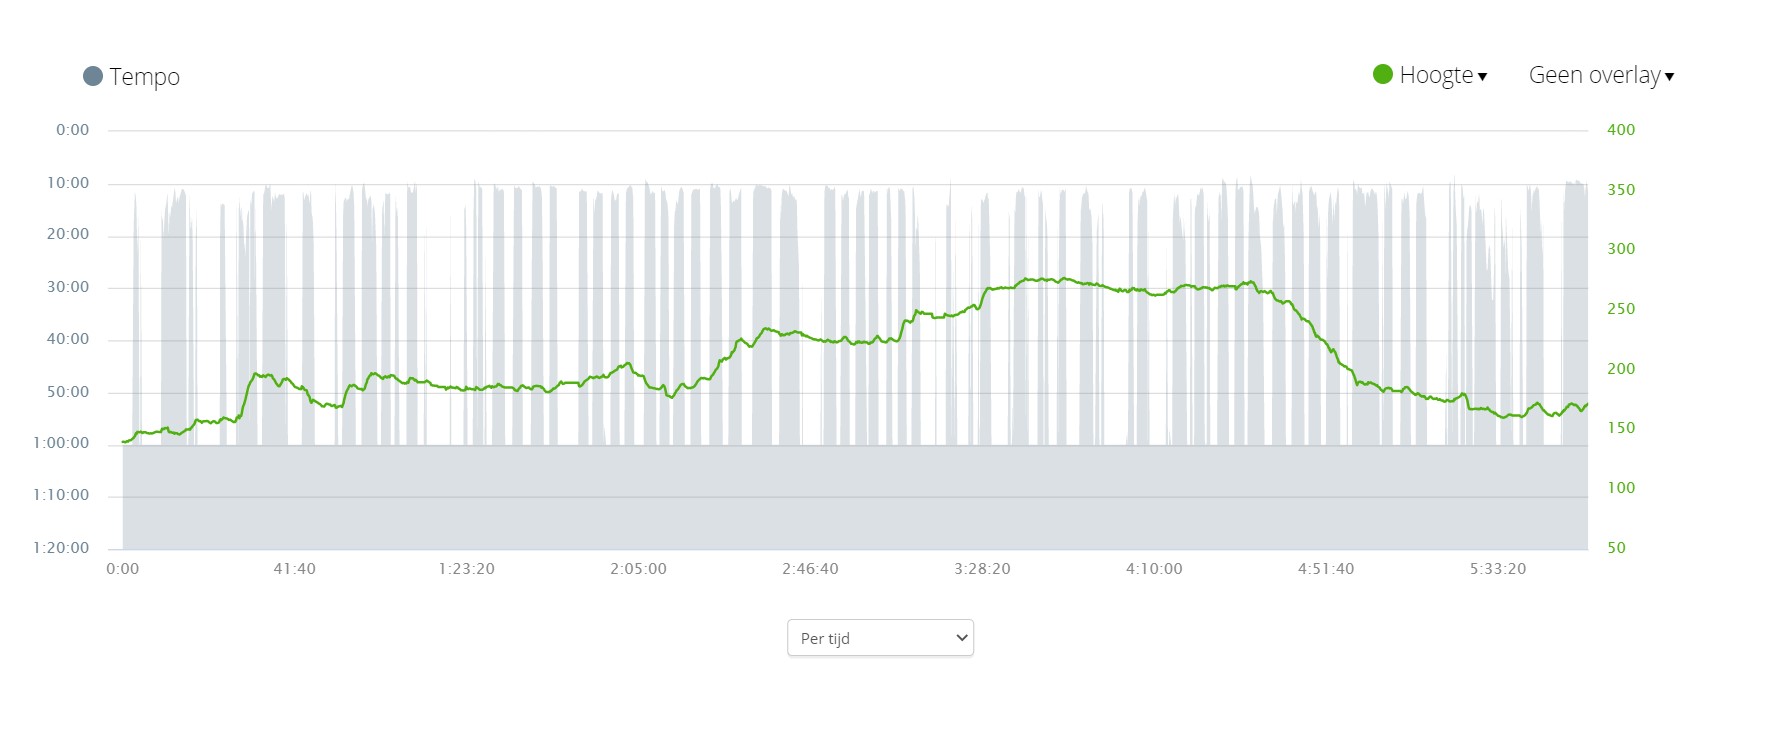The image size is (1777, 741).
Task: Click the 400 elevation axis label
Action: 1621,130
